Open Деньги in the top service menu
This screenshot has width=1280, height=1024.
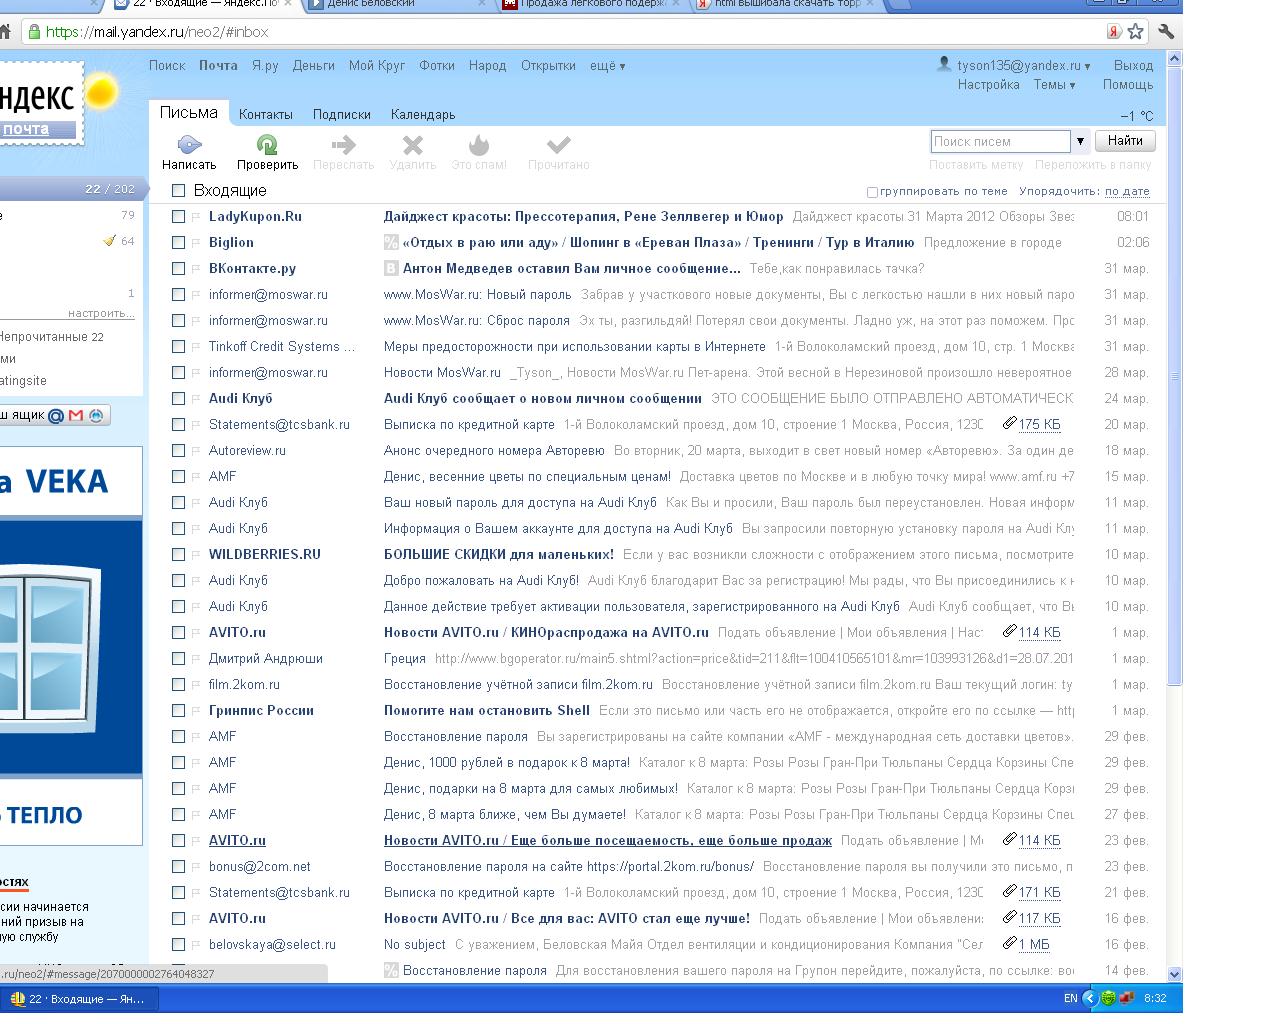(314, 66)
